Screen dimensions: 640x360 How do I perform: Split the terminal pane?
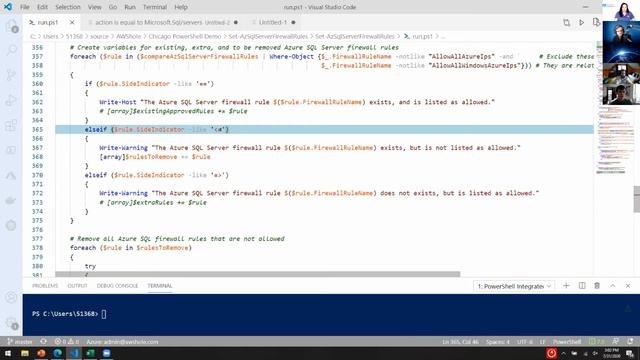pyautogui.click(x=582, y=286)
